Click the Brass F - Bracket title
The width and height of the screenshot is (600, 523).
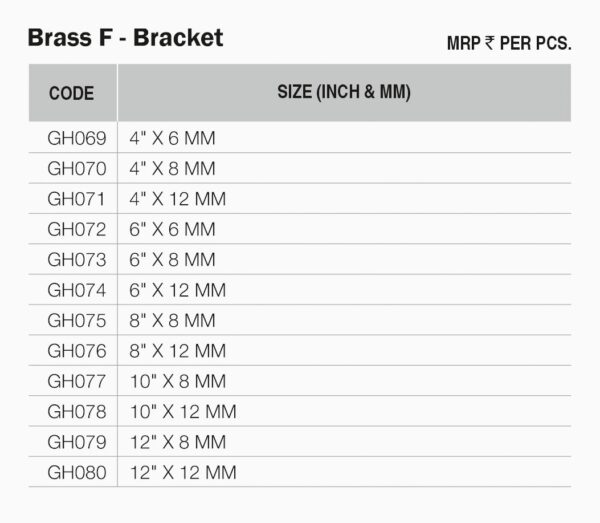pyautogui.click(x=125, y=38)
